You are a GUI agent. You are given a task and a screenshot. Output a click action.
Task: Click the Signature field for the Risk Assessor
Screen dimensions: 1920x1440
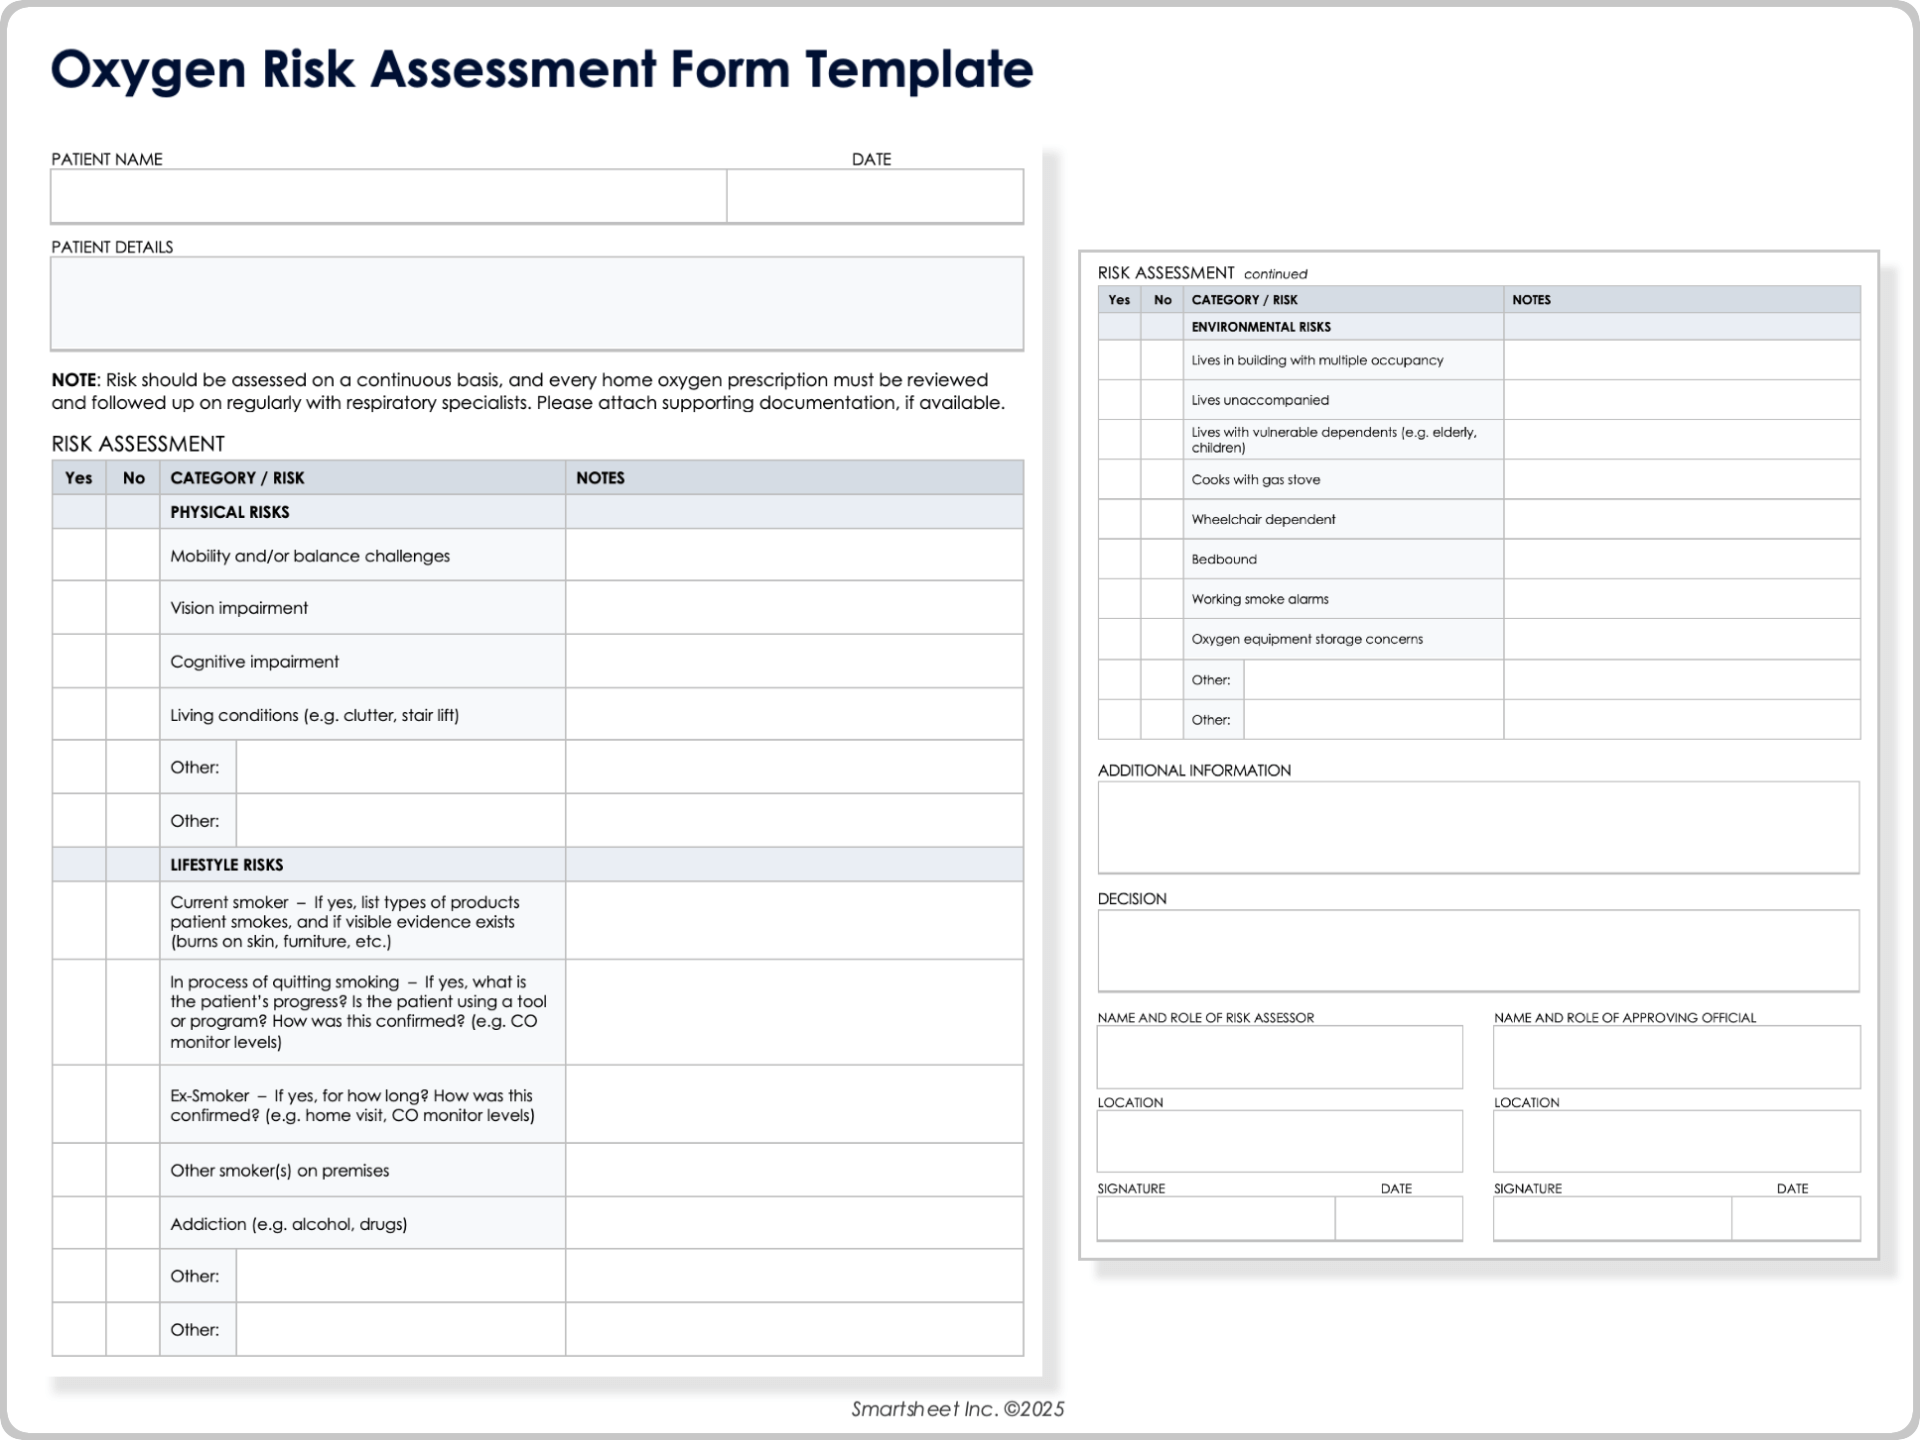pos(1214,1218)
